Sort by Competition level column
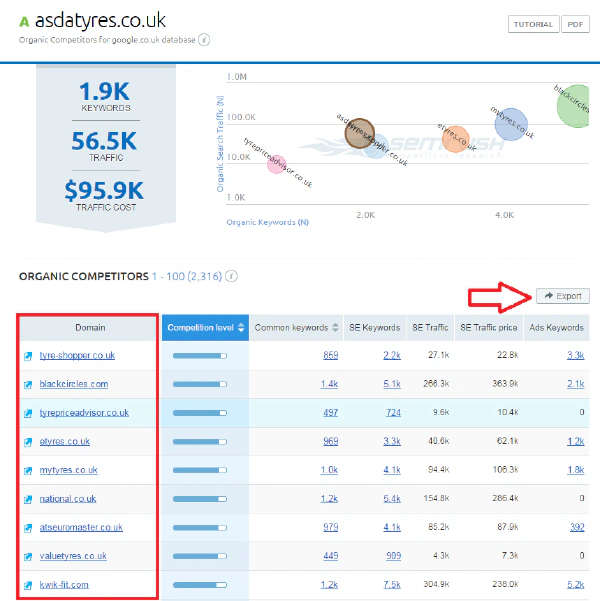Viewport: 600px width, 601px height. click(x=205, y=328)
